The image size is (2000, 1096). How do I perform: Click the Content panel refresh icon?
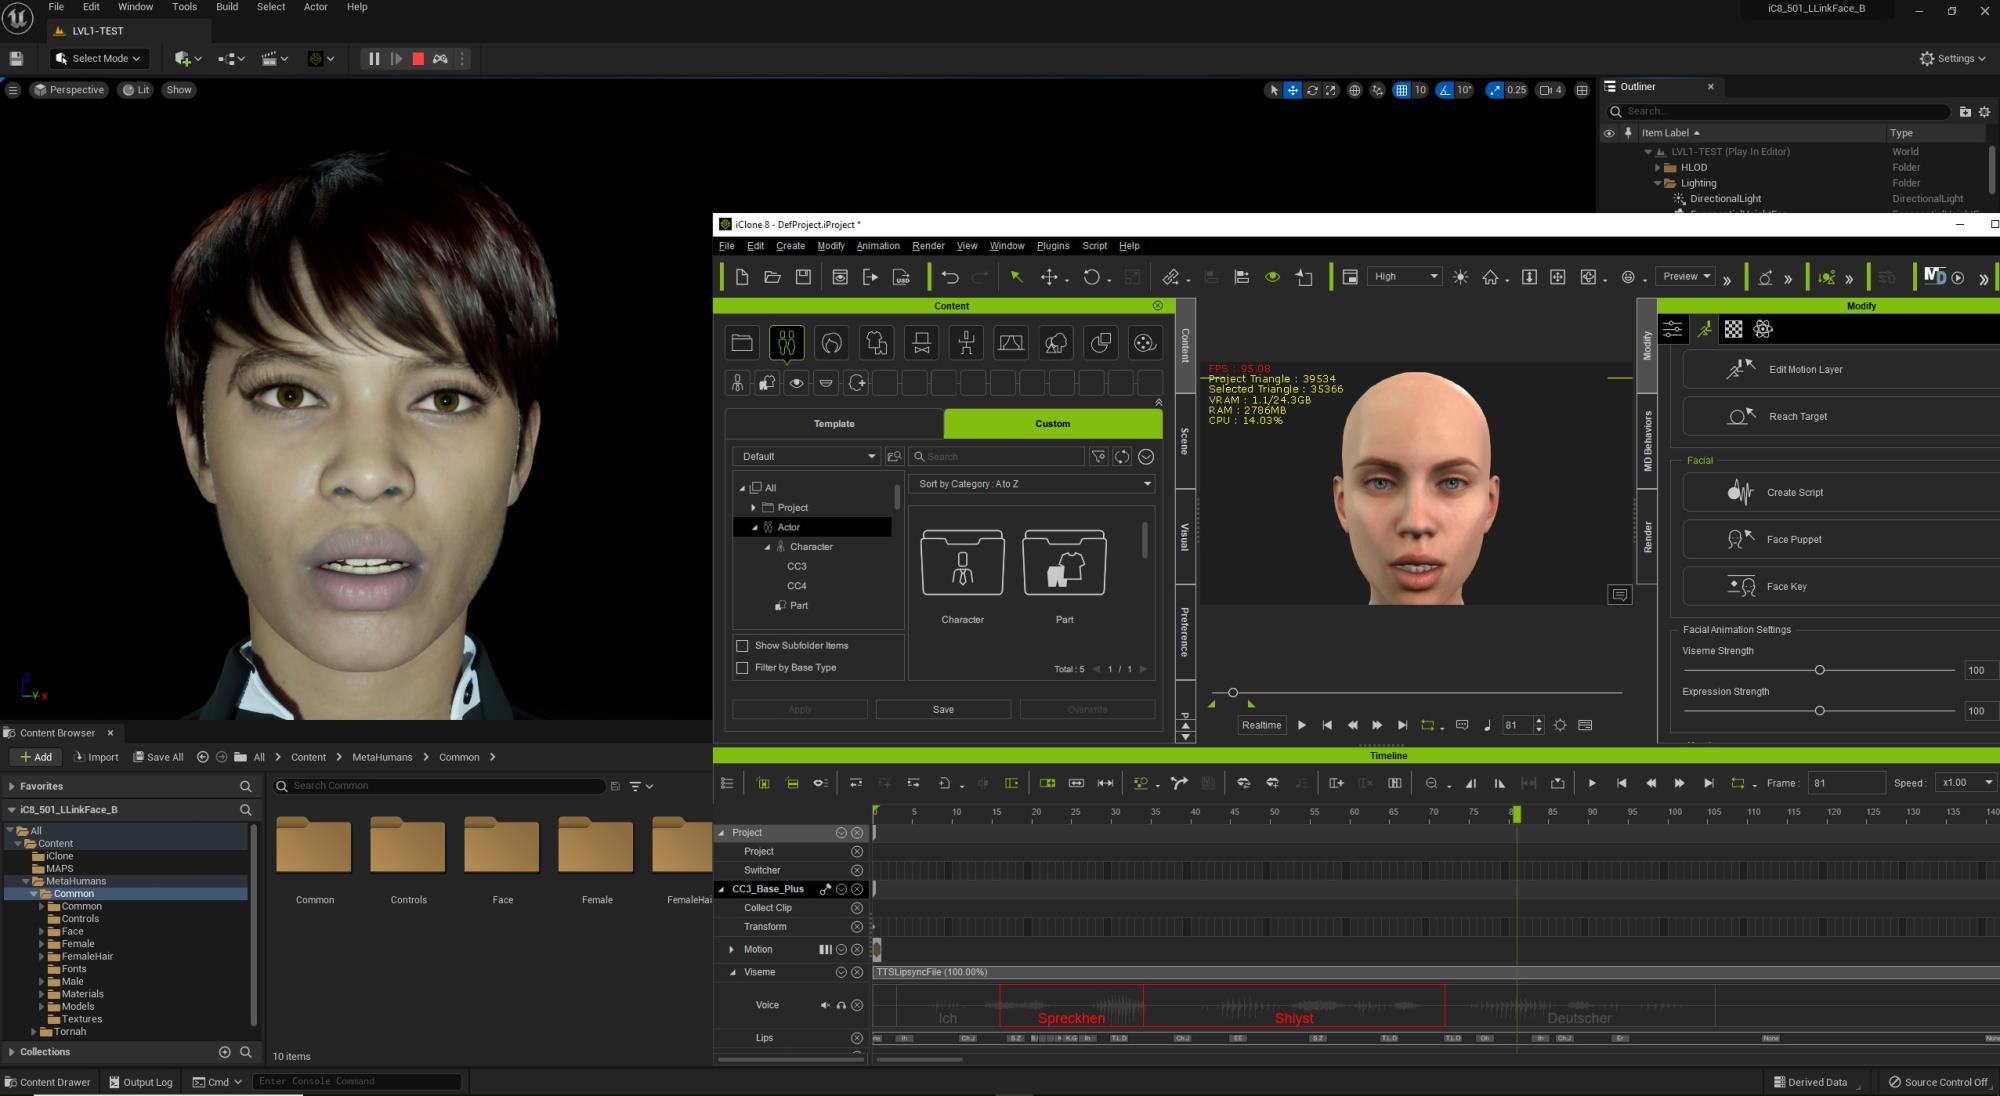[x=1122, y=456]
